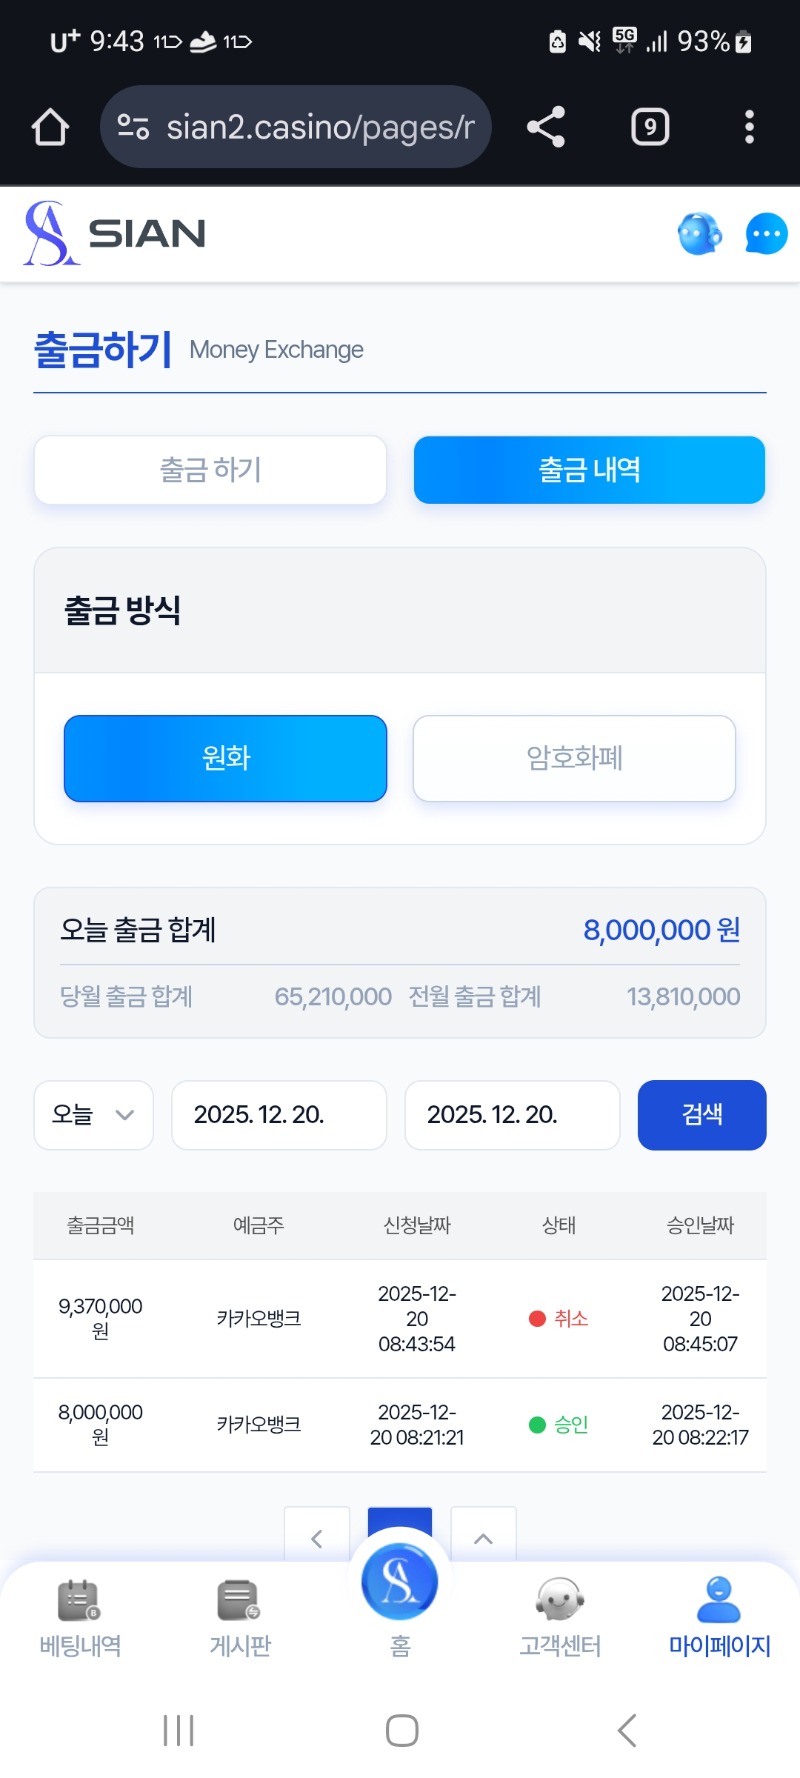
Task: Select 원화 withdrawal method
Action: [225, 758]
